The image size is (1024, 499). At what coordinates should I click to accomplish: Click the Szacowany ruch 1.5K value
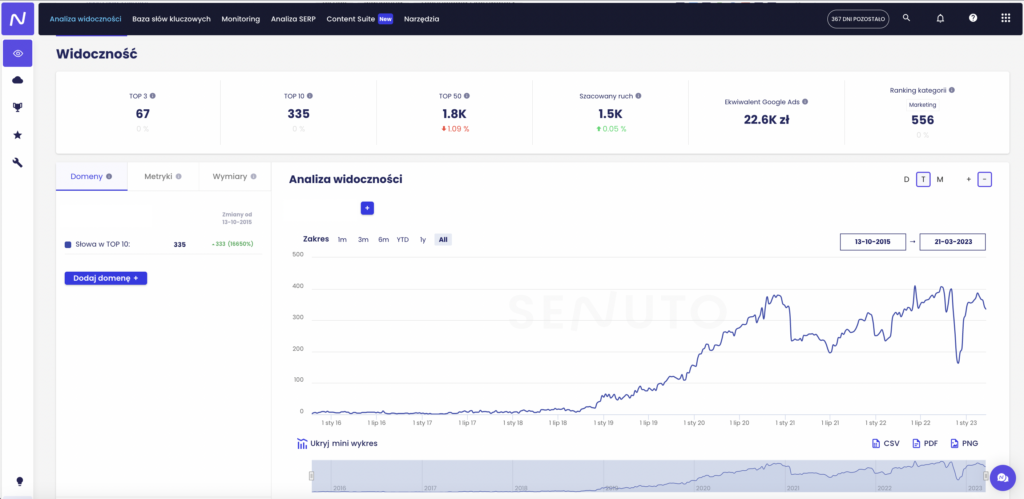pyautogui.click(x=611, y=114)
